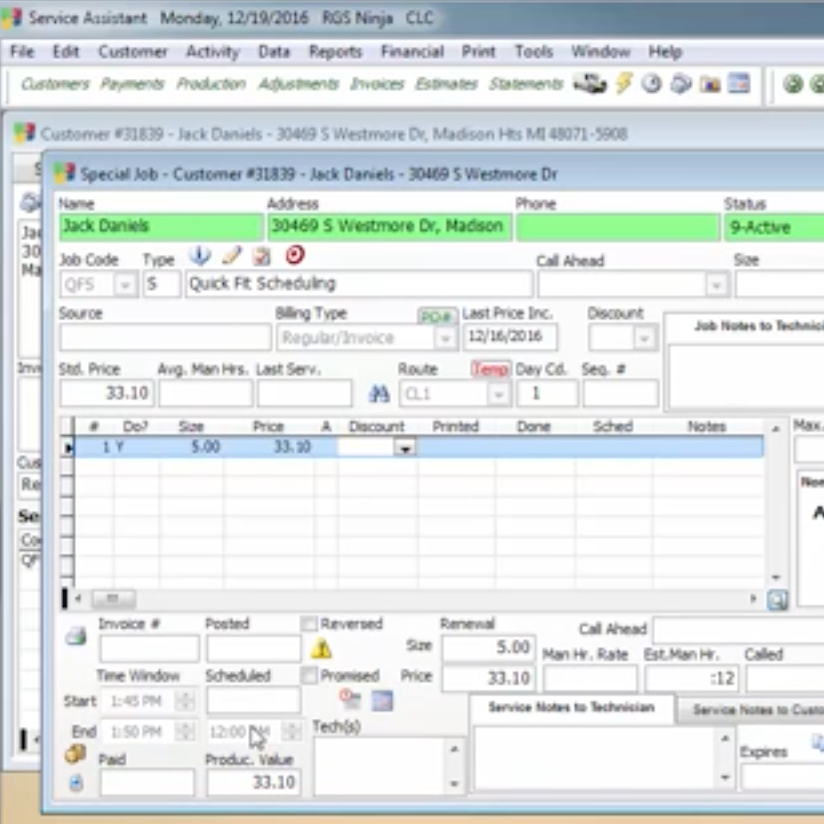824x824 pixels.
Task: Click the anchor icon beside Type label
Action: coord(200,256)
